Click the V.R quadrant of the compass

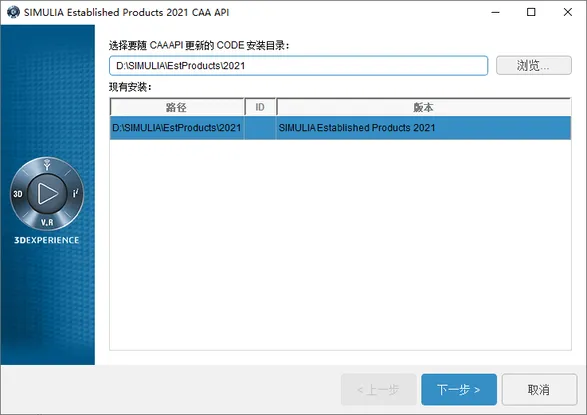pos(47,222)
